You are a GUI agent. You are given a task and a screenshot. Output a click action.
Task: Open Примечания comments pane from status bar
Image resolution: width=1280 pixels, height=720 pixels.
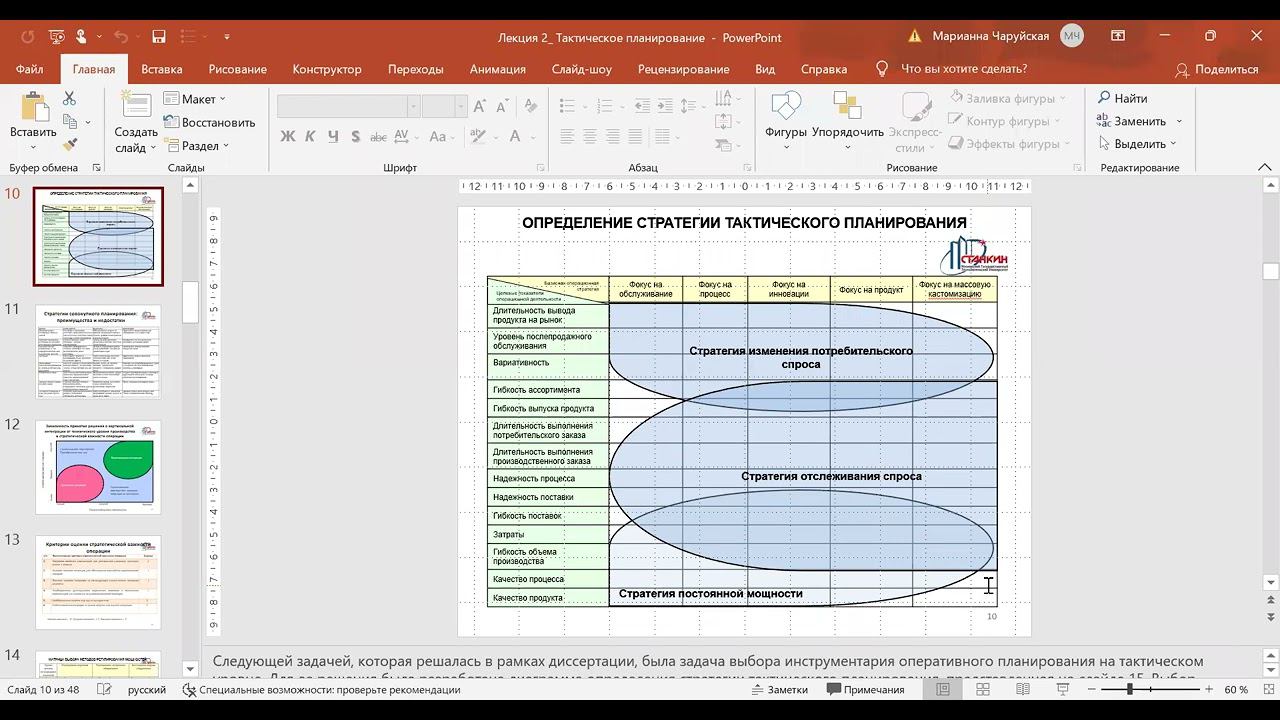[x=865, y=690]
